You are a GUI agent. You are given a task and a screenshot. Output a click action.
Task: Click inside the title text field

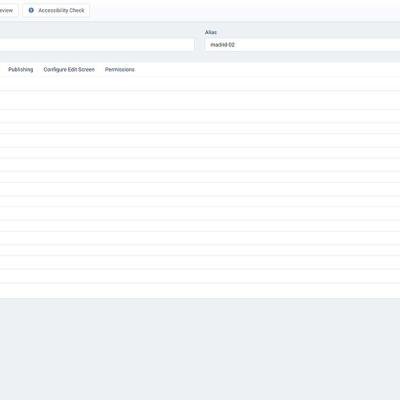pyautogui.click(x=97, y=45)
